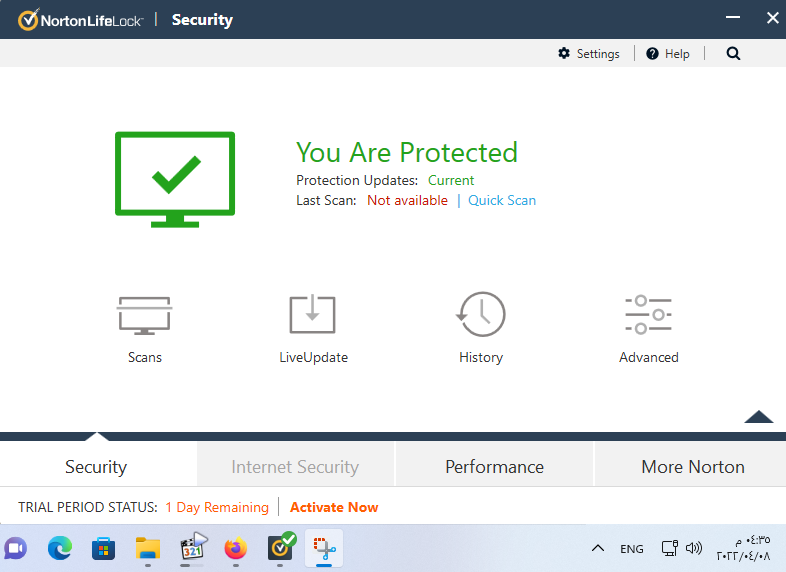Open Advanced sliders icon

pos(648,315)
